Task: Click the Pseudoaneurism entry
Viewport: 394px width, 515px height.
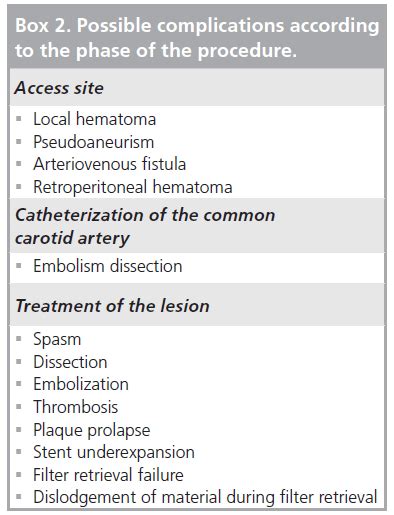Action: pos(94,142)
